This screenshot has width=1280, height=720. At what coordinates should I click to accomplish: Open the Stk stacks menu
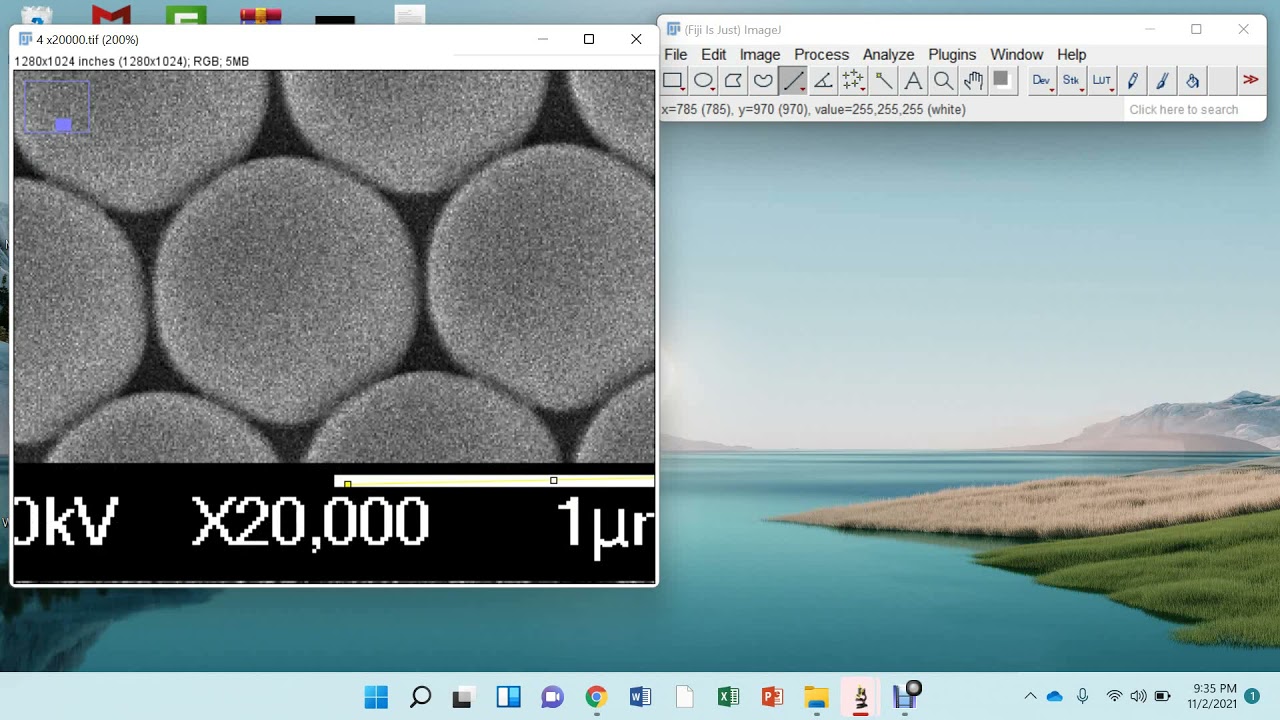click(1072, 81)
